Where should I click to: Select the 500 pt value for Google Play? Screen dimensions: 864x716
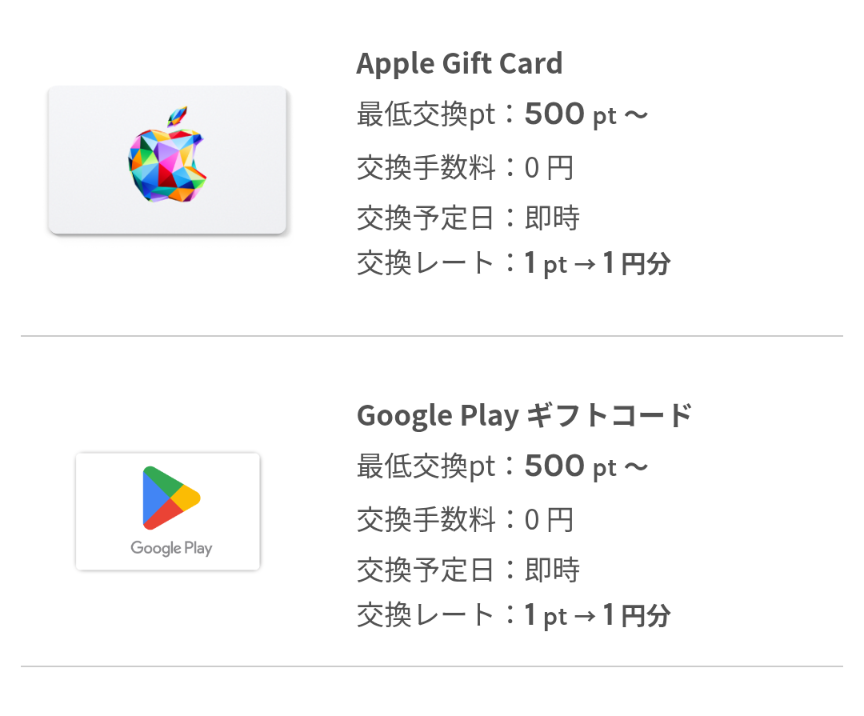point(586,466)
